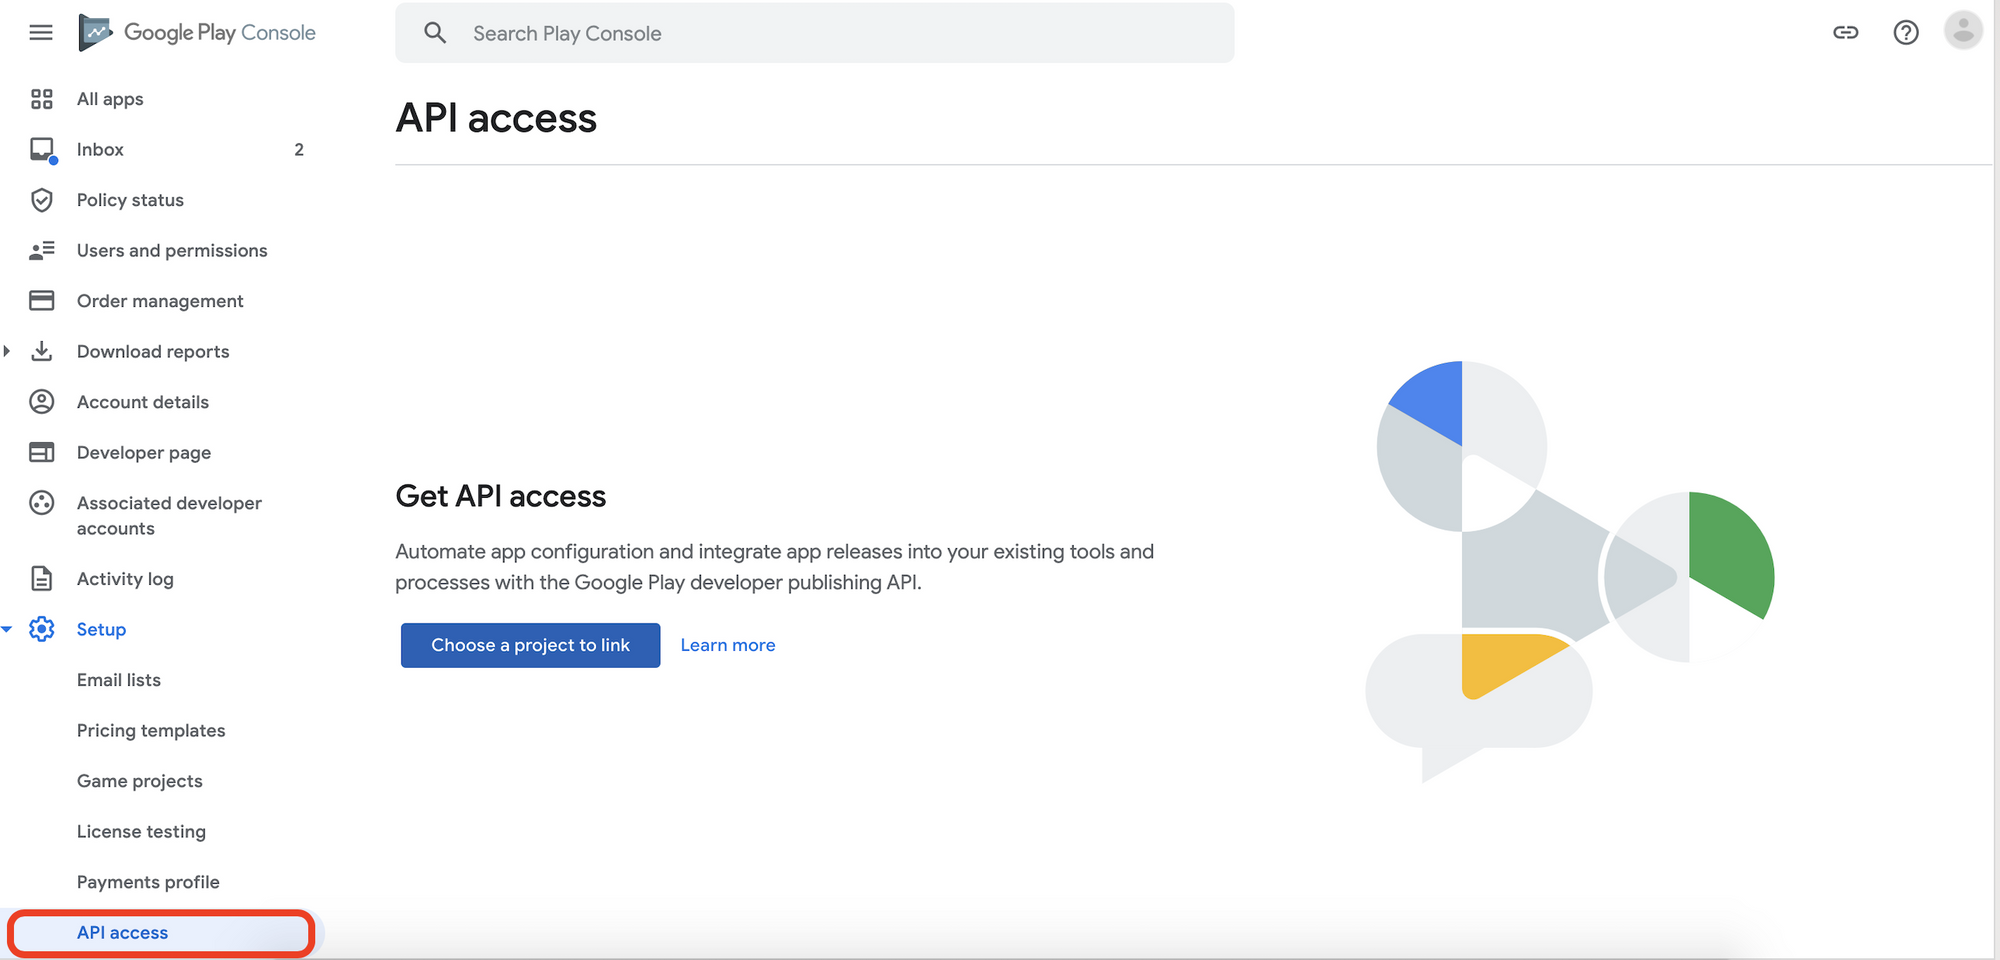Open Payments profile under Setup

click(148, 882)
